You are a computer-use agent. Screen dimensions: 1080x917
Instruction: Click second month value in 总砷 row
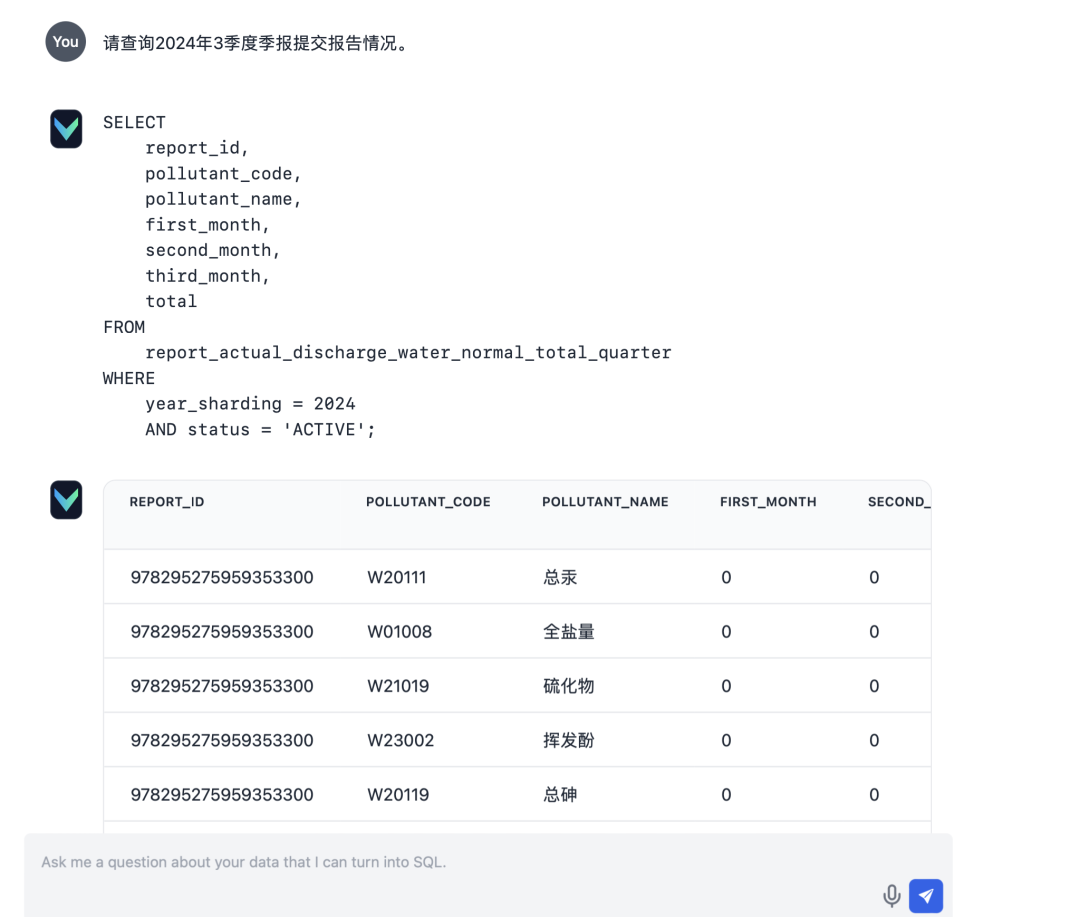(x=874, y=795)
